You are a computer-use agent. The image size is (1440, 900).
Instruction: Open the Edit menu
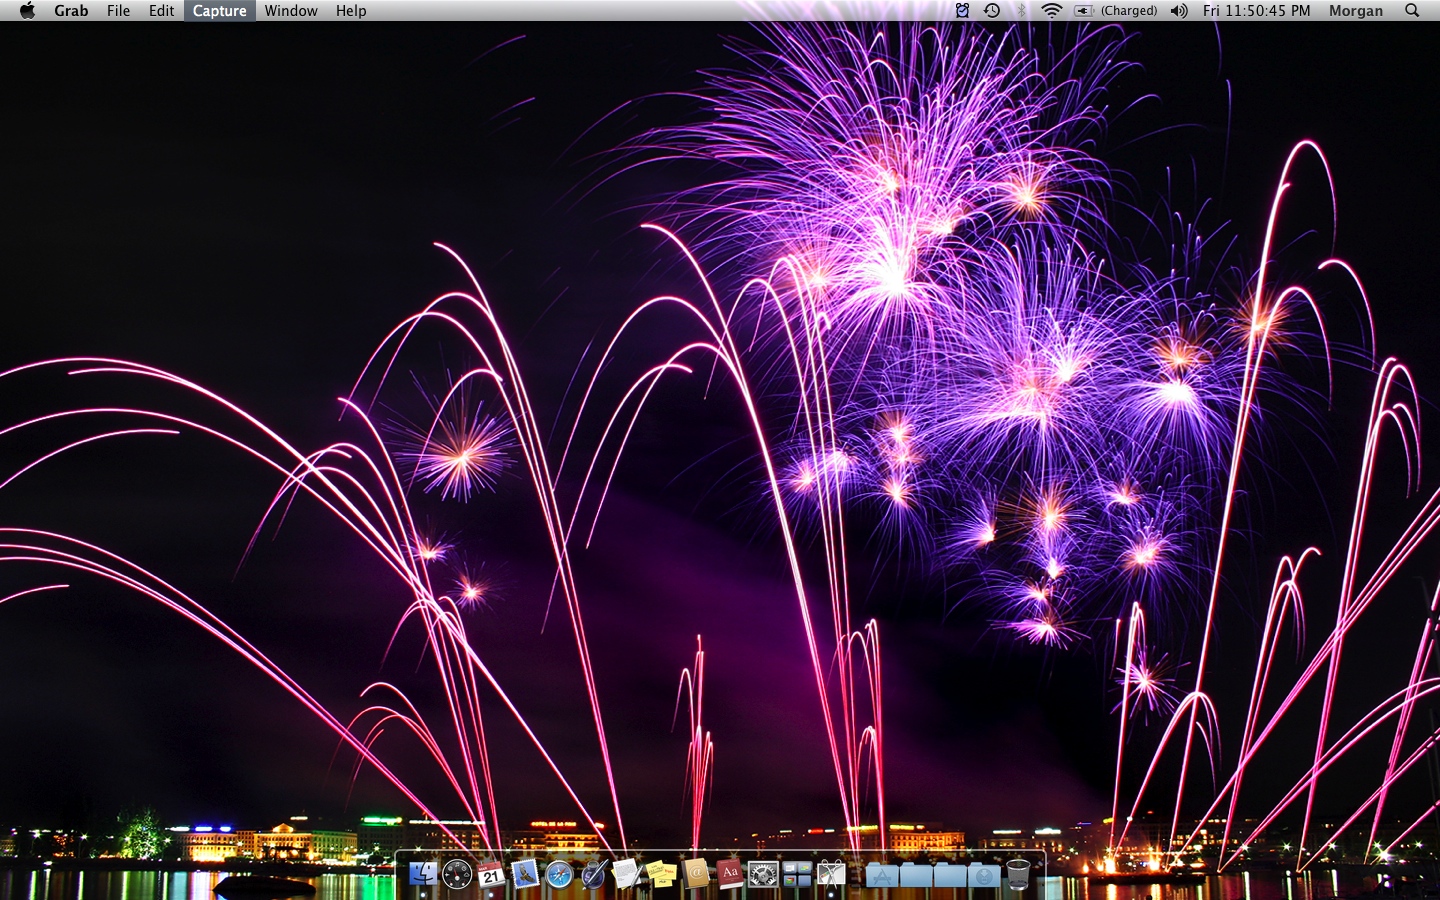(161, 10)
